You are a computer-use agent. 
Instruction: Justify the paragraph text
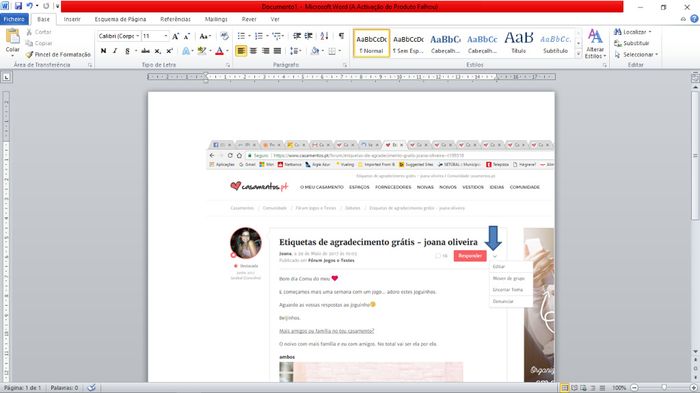(x=277, y=51)
